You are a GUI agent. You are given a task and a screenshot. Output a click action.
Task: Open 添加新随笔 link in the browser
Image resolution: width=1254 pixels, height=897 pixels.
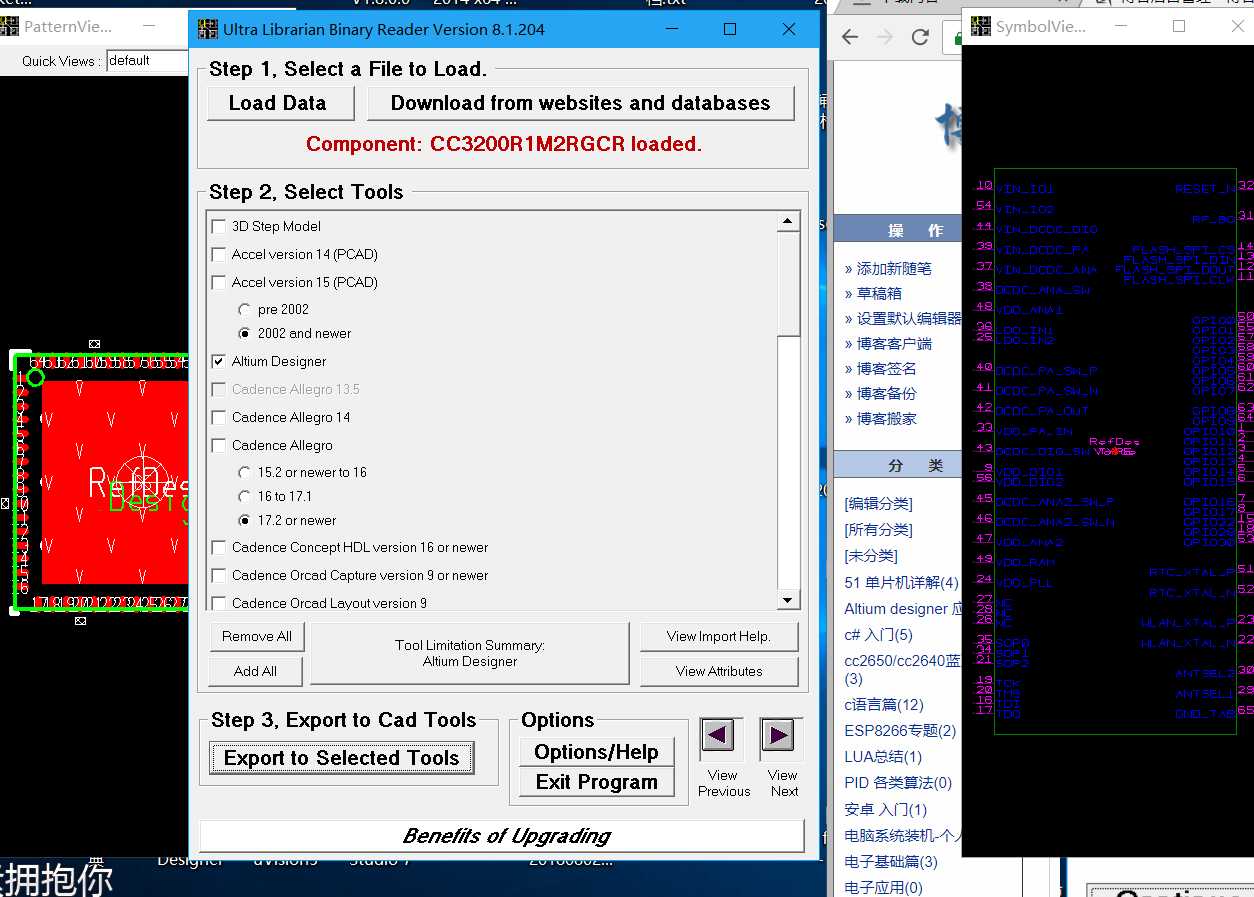894,268
